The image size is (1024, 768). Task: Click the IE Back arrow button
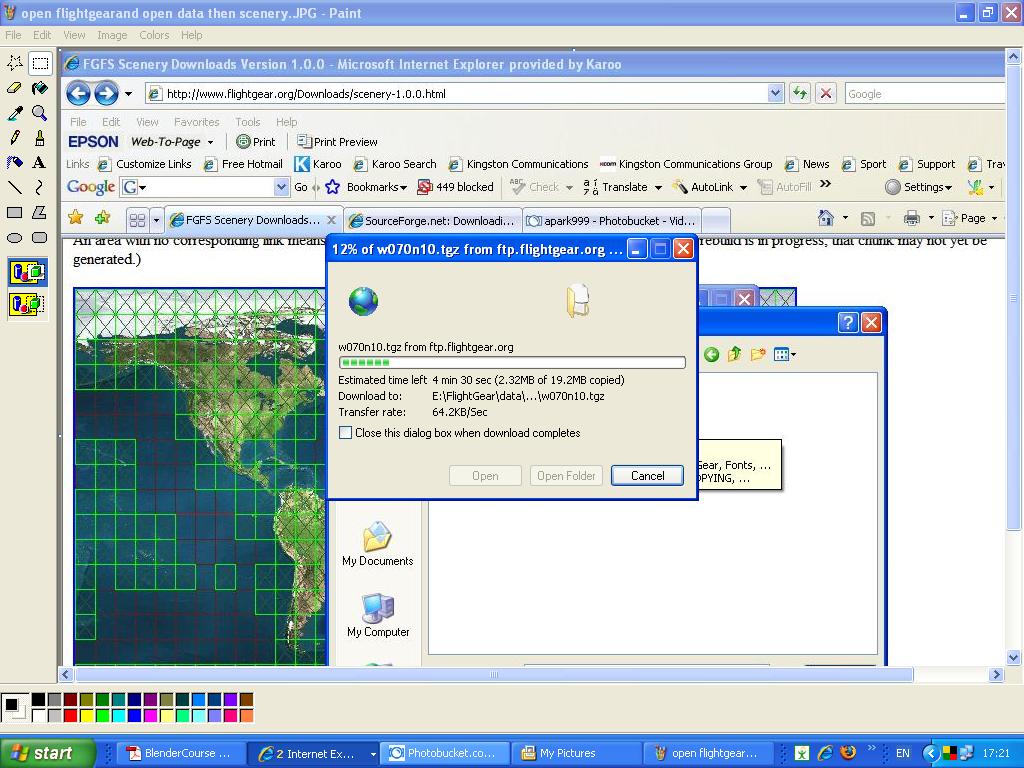point(78,93)
